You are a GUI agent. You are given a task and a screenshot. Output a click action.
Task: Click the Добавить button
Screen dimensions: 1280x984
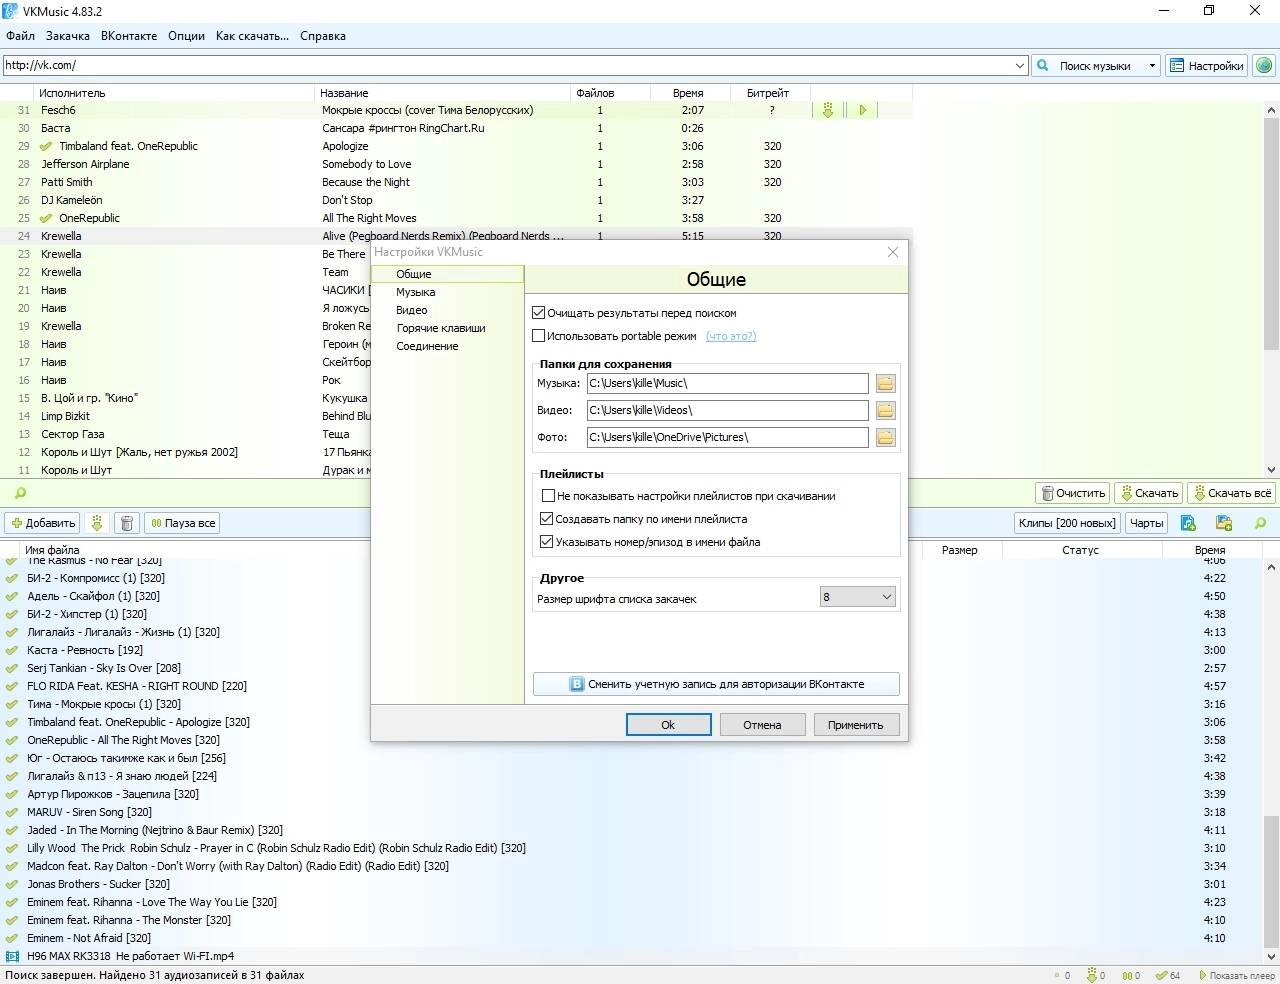point(43,523)
